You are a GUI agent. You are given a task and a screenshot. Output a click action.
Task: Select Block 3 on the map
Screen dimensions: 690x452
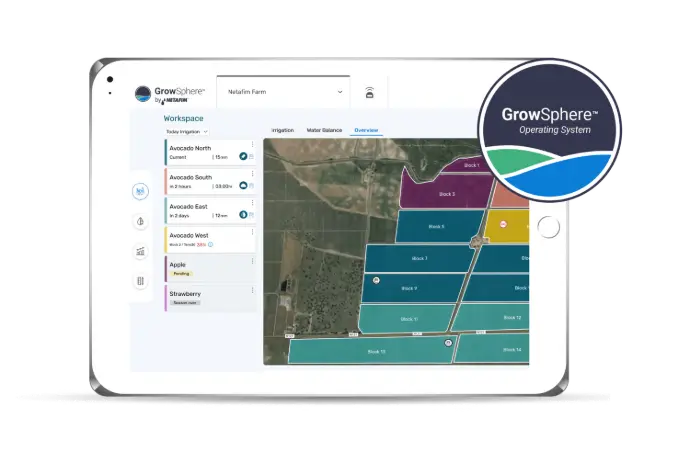(x=447, y=194)
